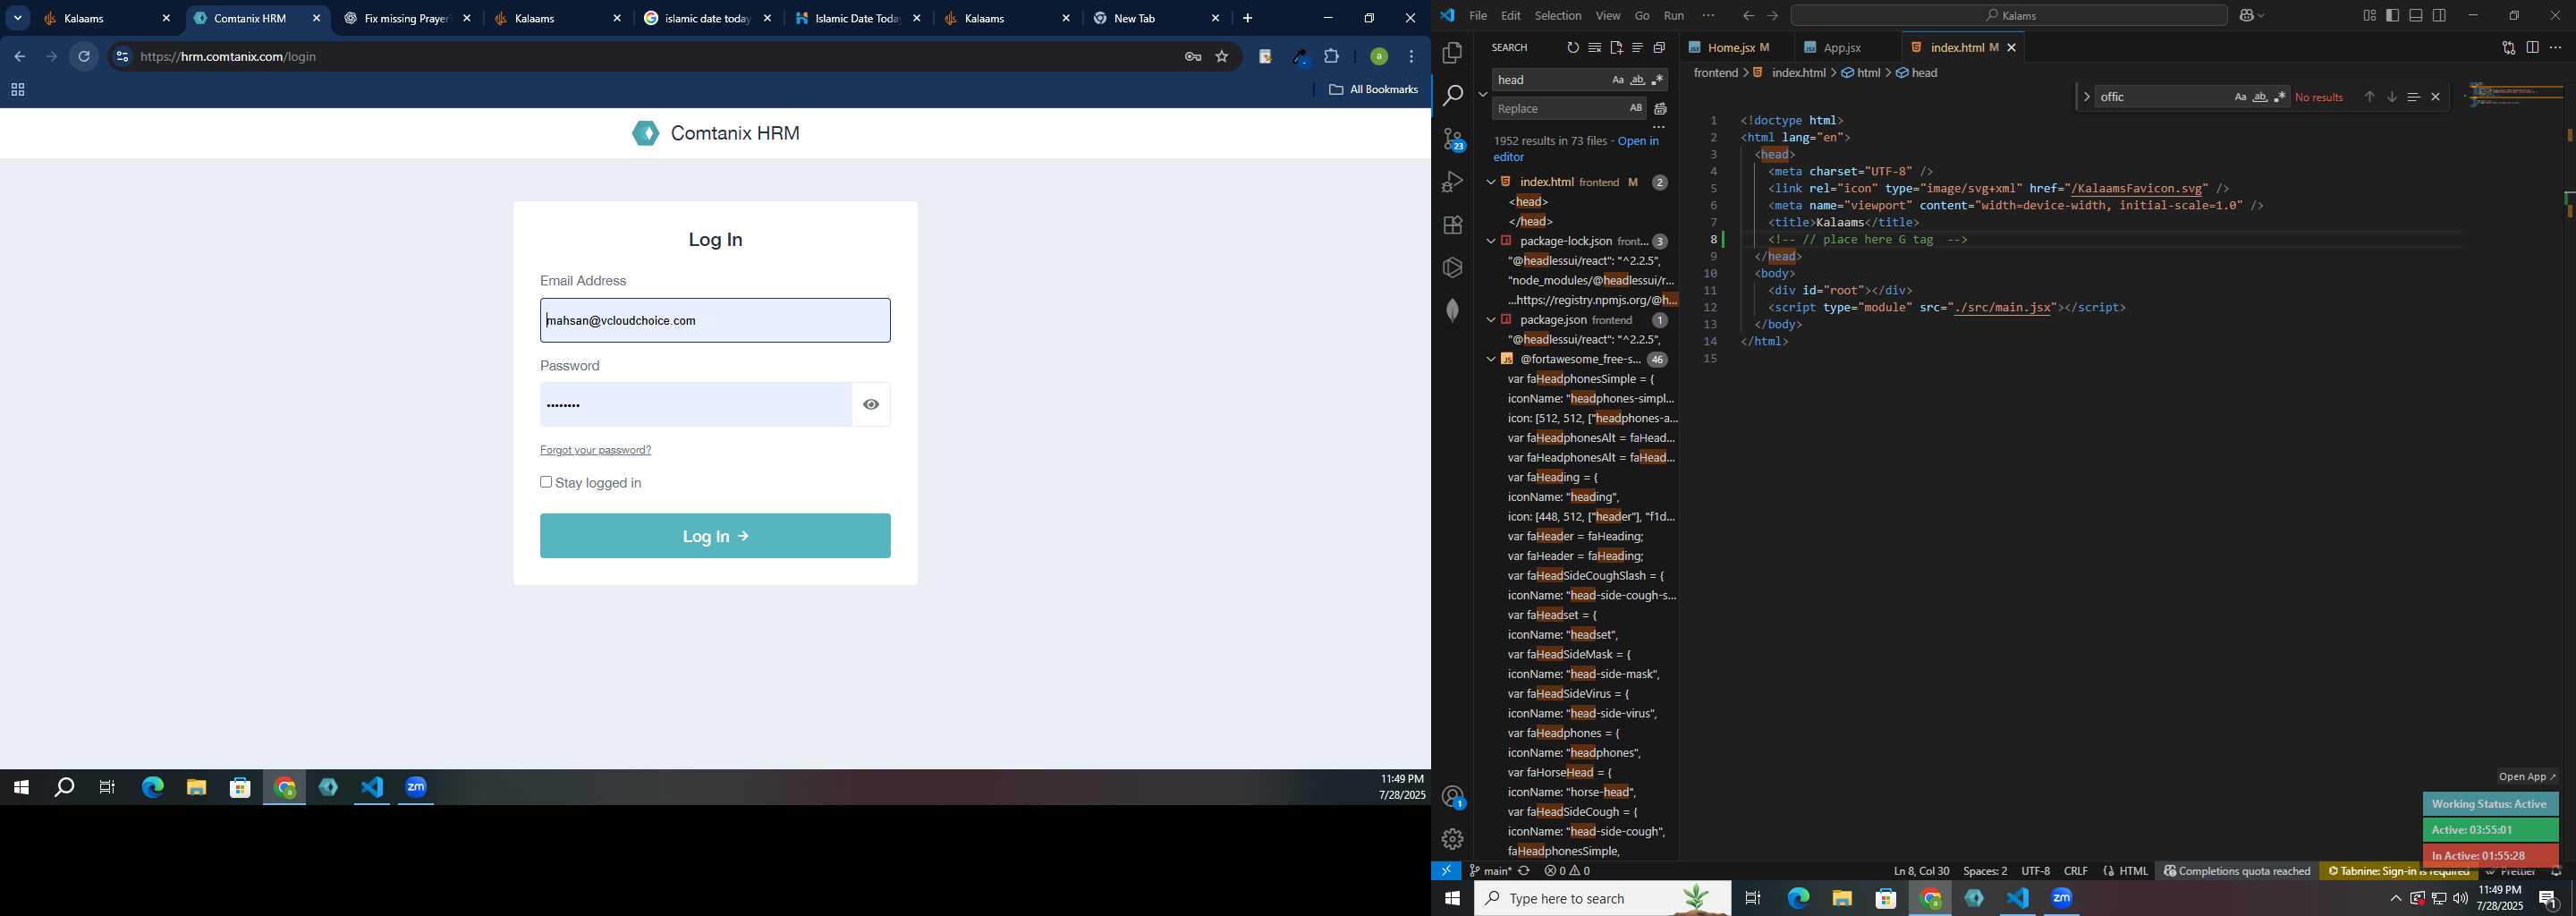Toggle search details three-dot button
This screenshot has width=2576, height=916.
(x=1659, y=128)
